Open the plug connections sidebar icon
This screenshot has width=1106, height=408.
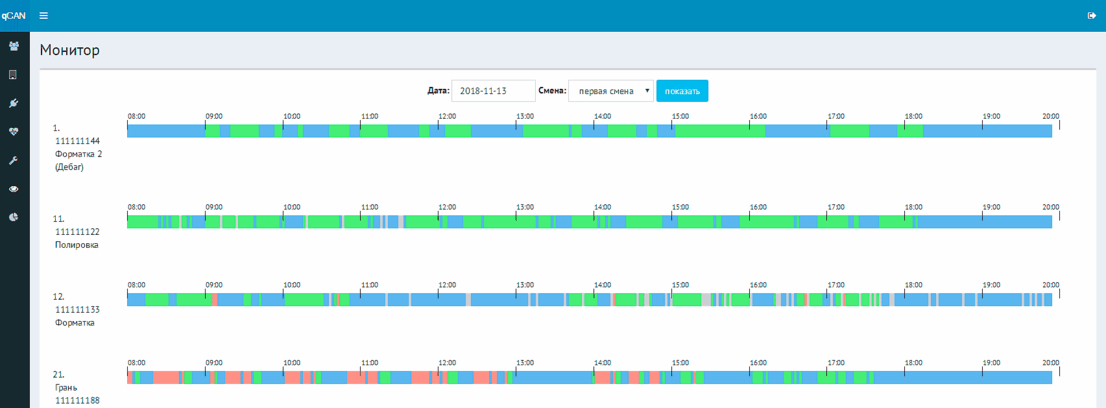(x=13, y=103)
